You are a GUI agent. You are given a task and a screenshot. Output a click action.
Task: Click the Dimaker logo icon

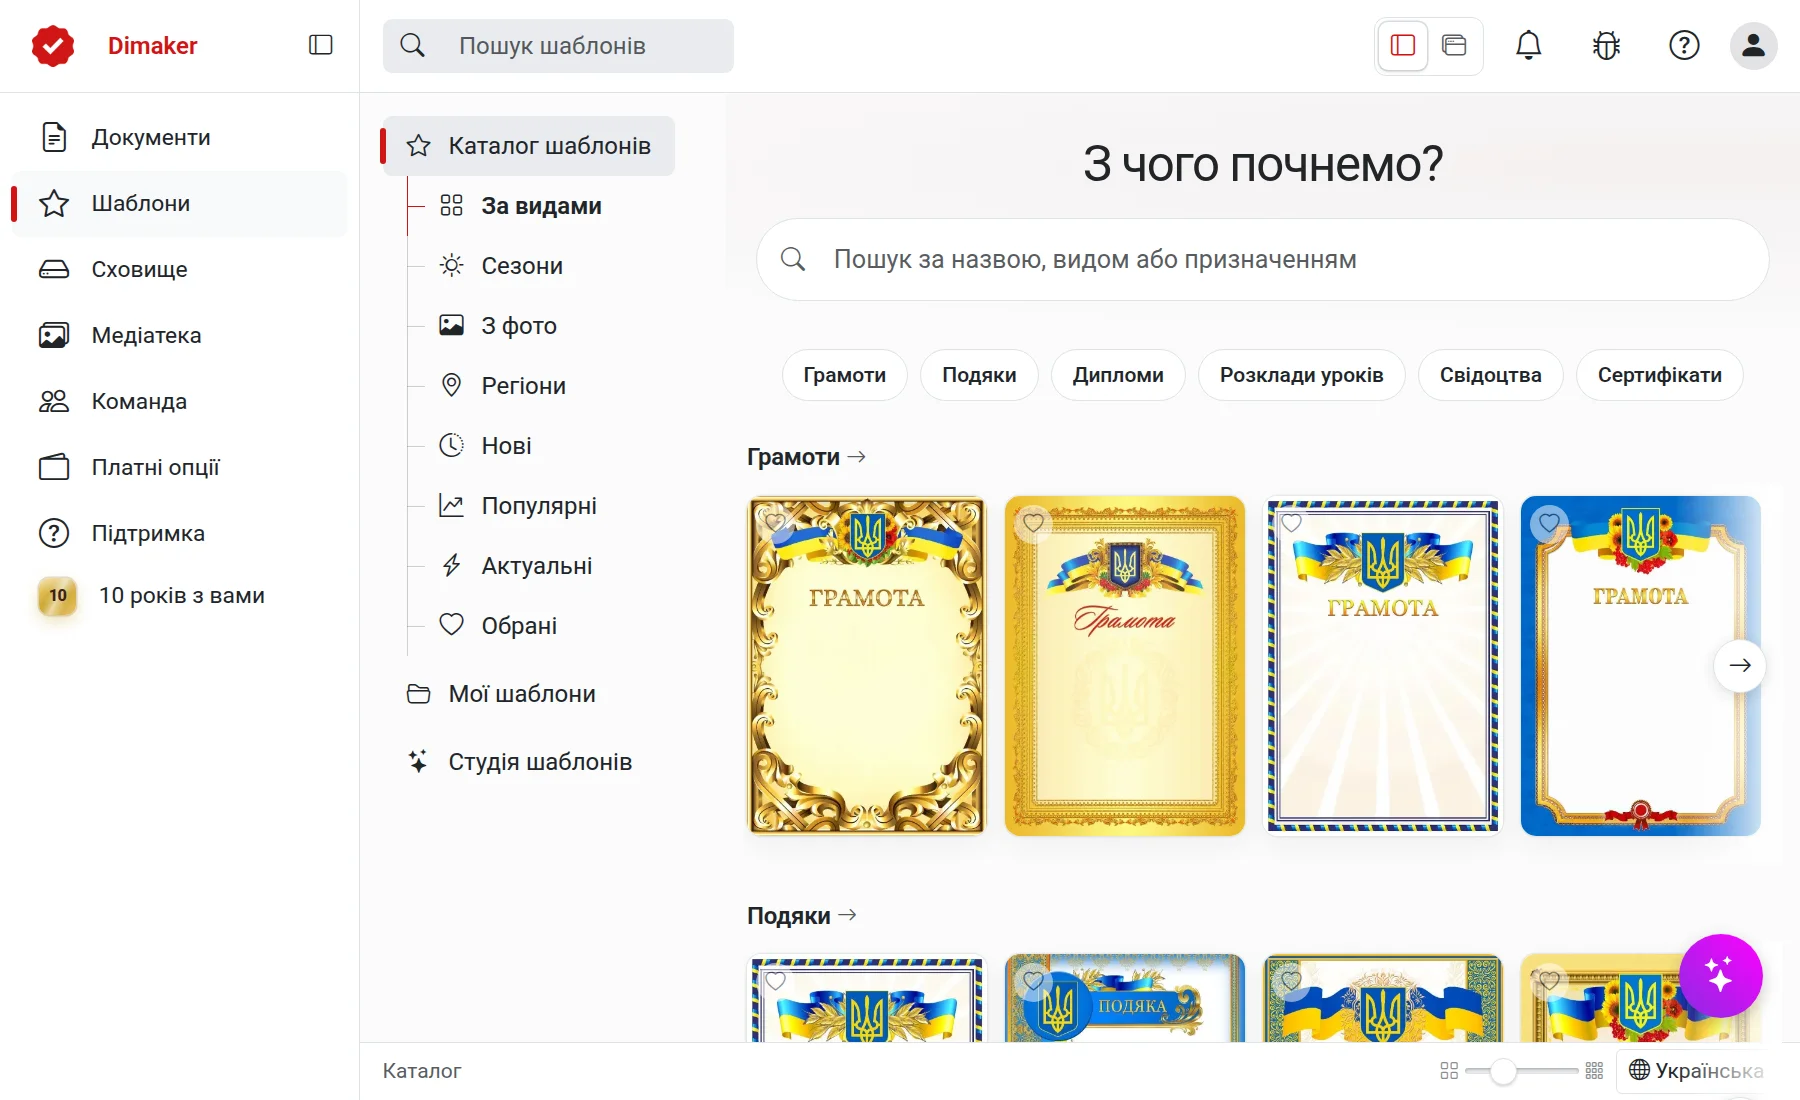pyautogui.click(x=53, y=46)
